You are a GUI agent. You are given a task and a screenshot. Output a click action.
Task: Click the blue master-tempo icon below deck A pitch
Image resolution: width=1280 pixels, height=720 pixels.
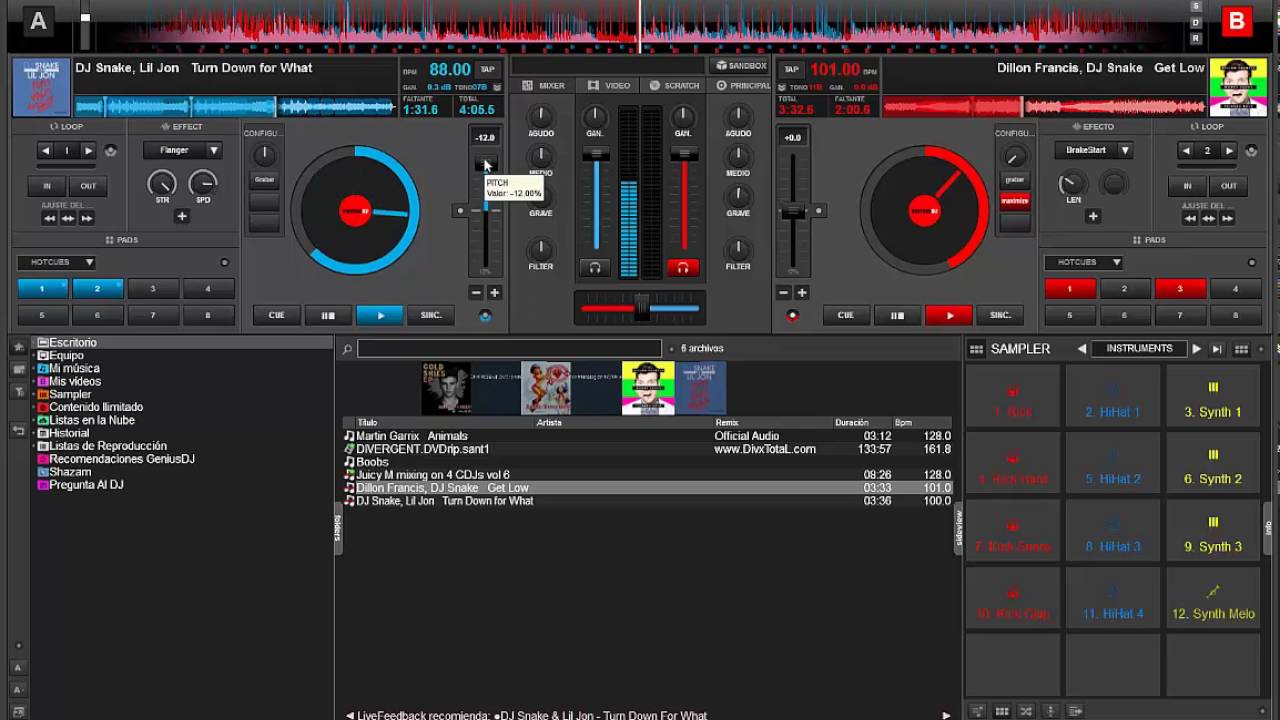pyautogui.click(x=485, y=316)
